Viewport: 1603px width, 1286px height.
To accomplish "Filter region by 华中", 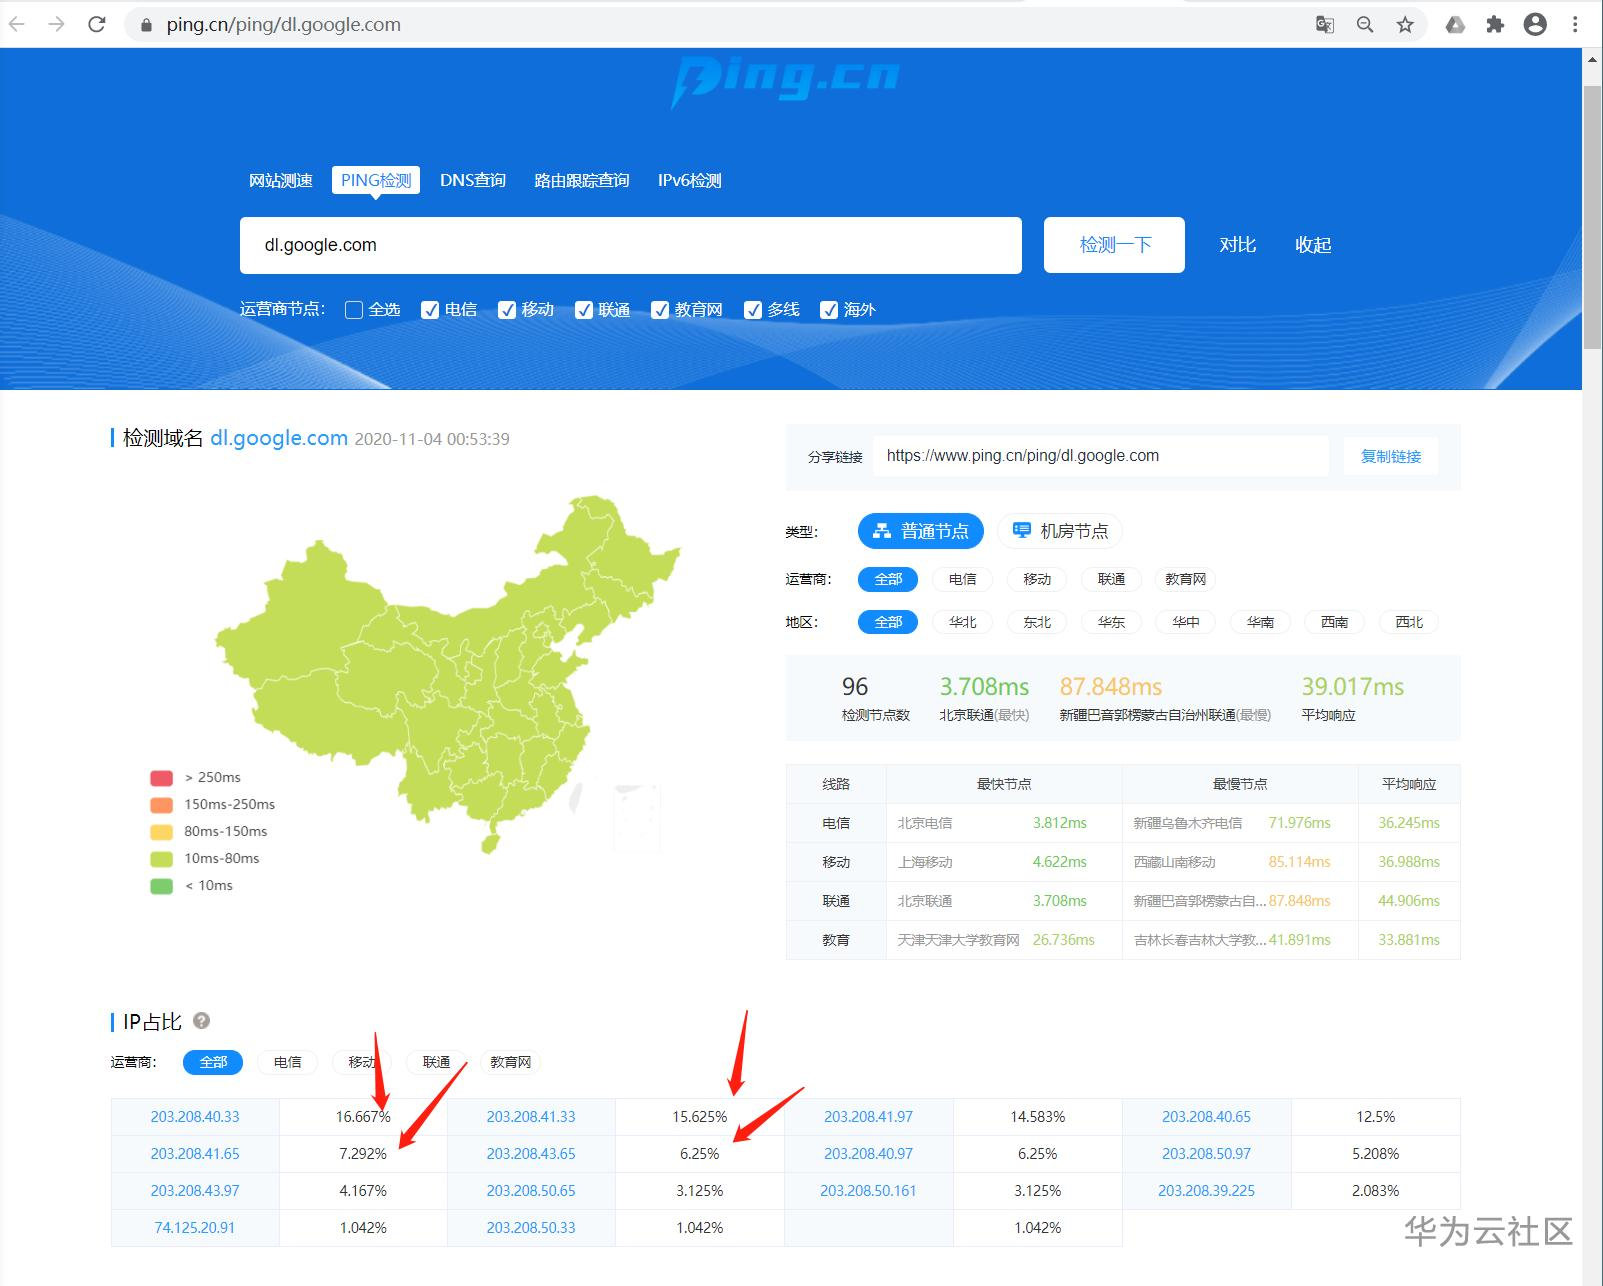I will pos(1186,622).
